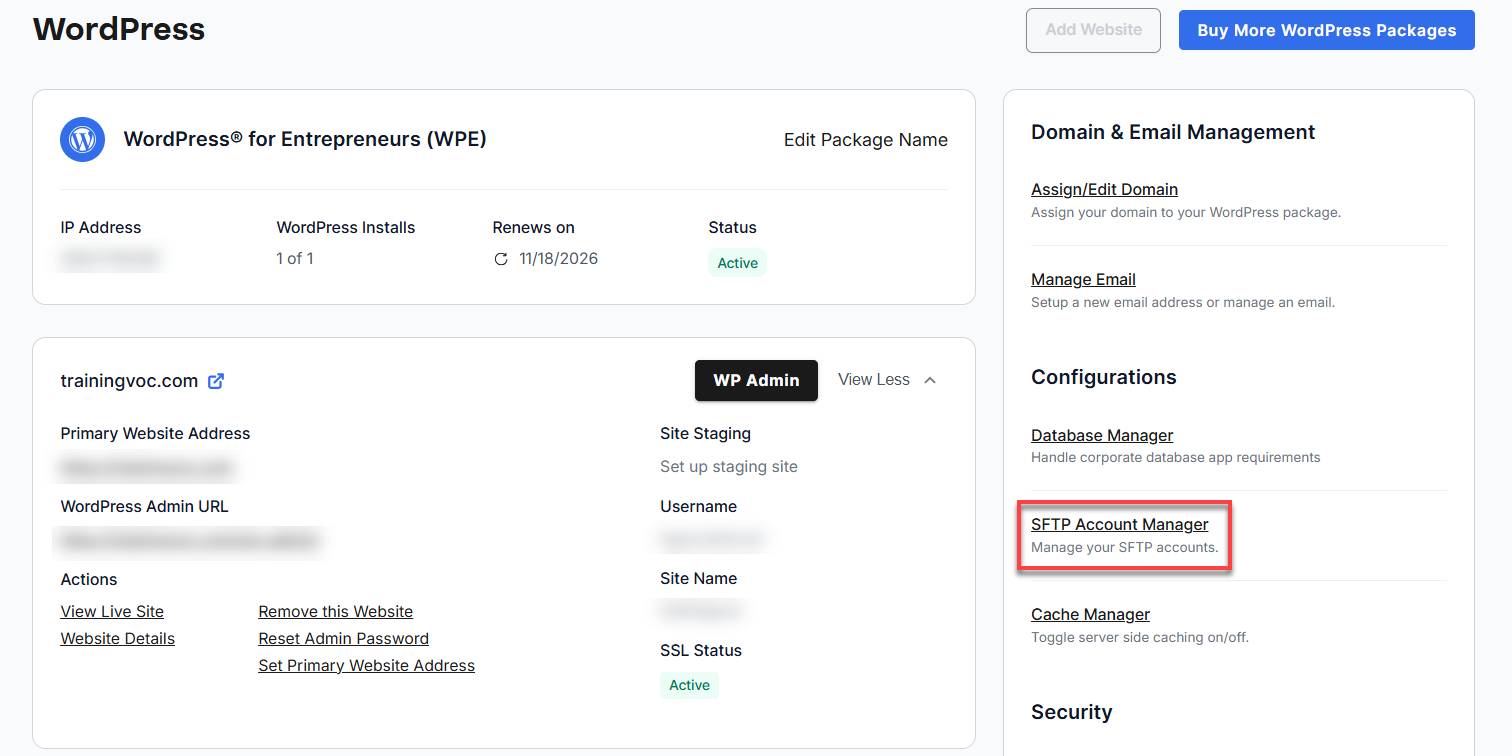Click 'Manage your SFTP accounts.' description
This screenshot has width=1512, height=756.
point(1125,547)
